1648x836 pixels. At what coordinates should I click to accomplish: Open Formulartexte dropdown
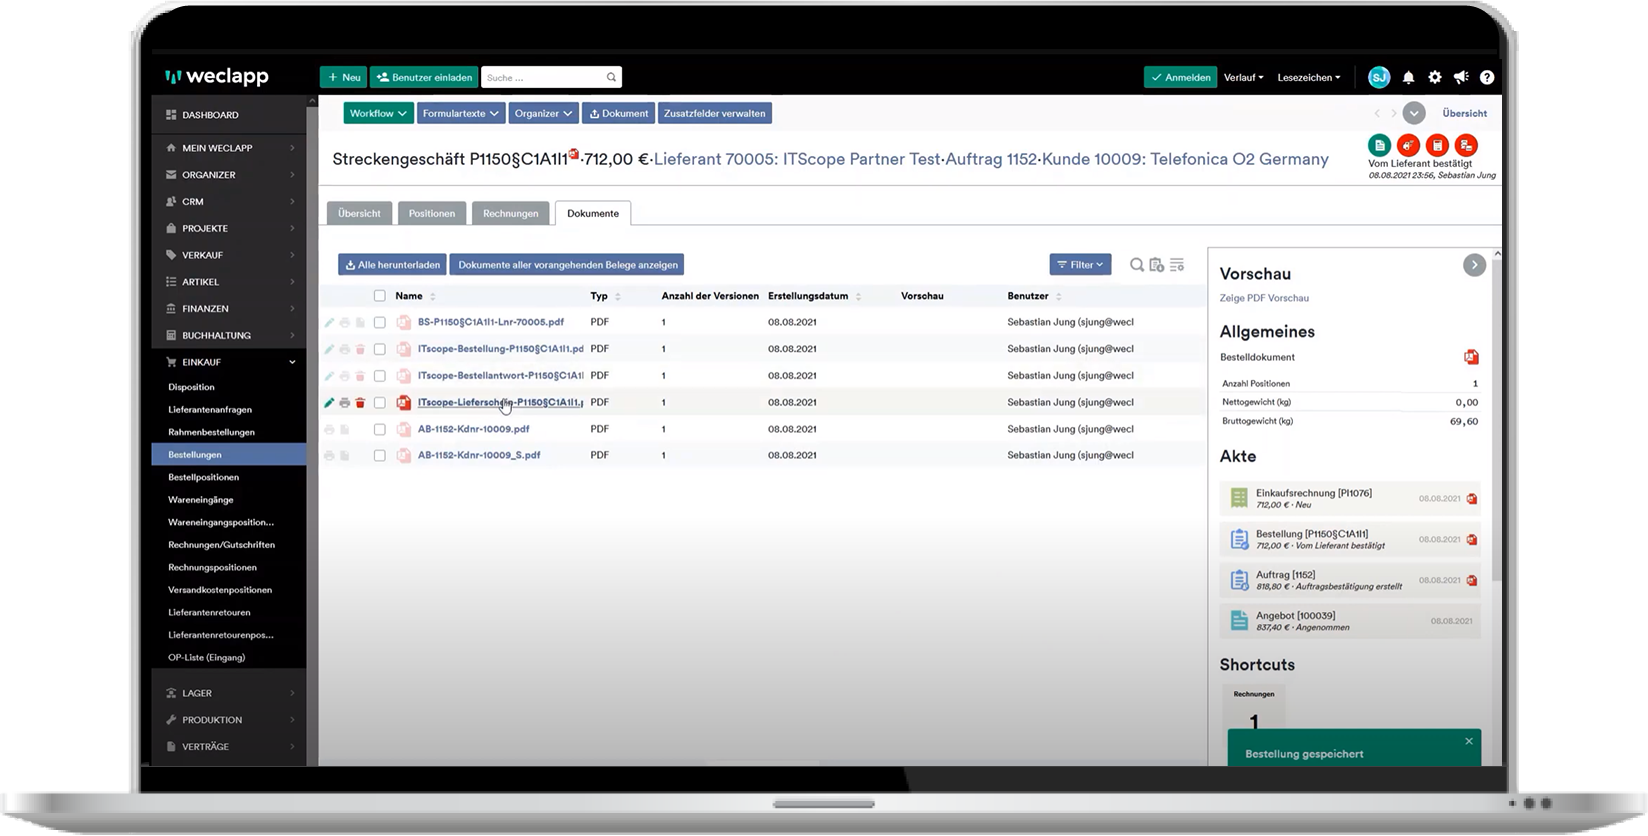[x=461, y=113]
